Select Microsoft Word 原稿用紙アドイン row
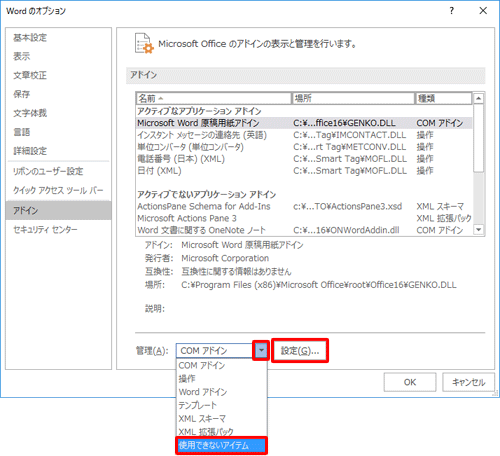 pos(304,123)
